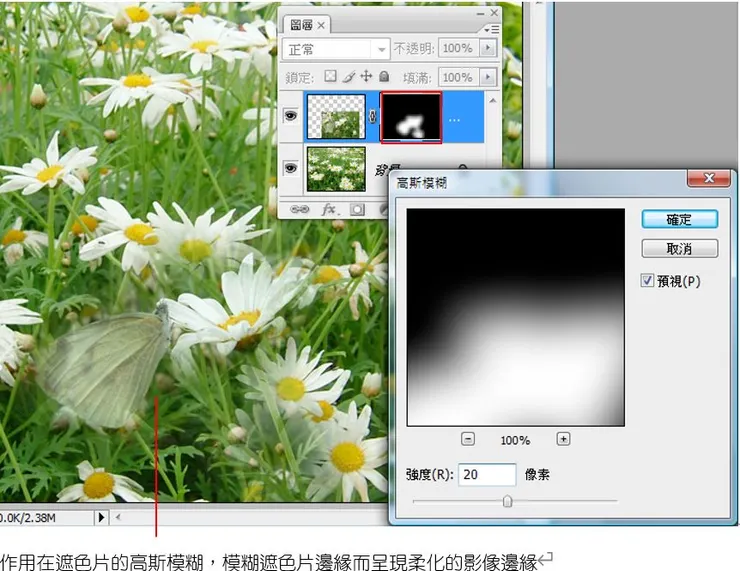Hide the 背景 layer via eye icon
The width and height of the screenshot is (740, 571).
tap(291, 168)
